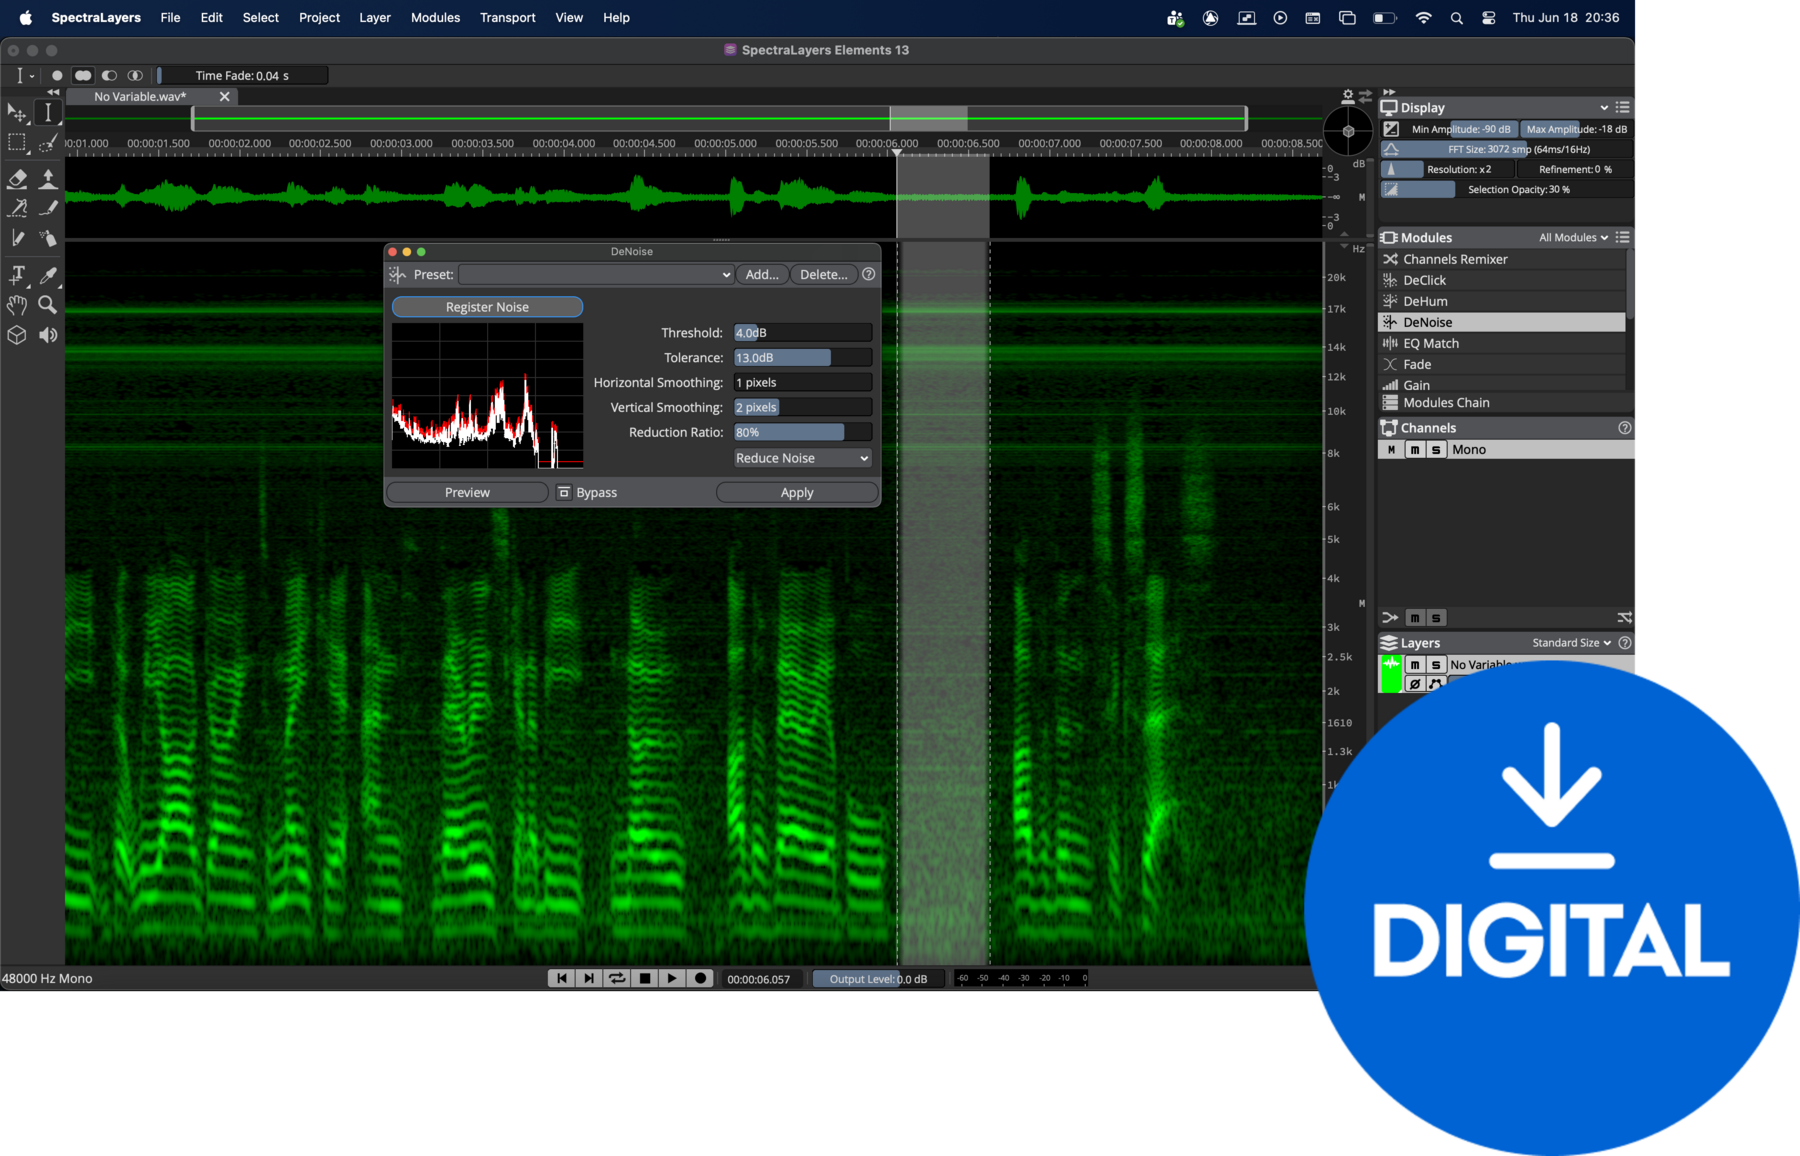Open the All Modules filter dropdown
The image size is (1800, 1156).
point(1574,238)
